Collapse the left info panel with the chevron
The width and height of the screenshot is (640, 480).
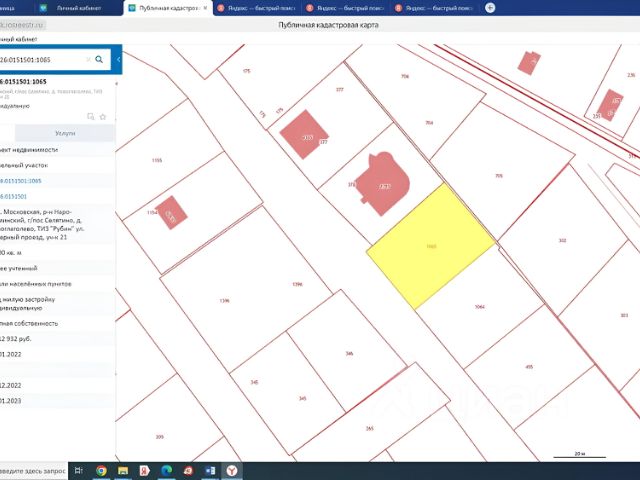click(118, 60)
